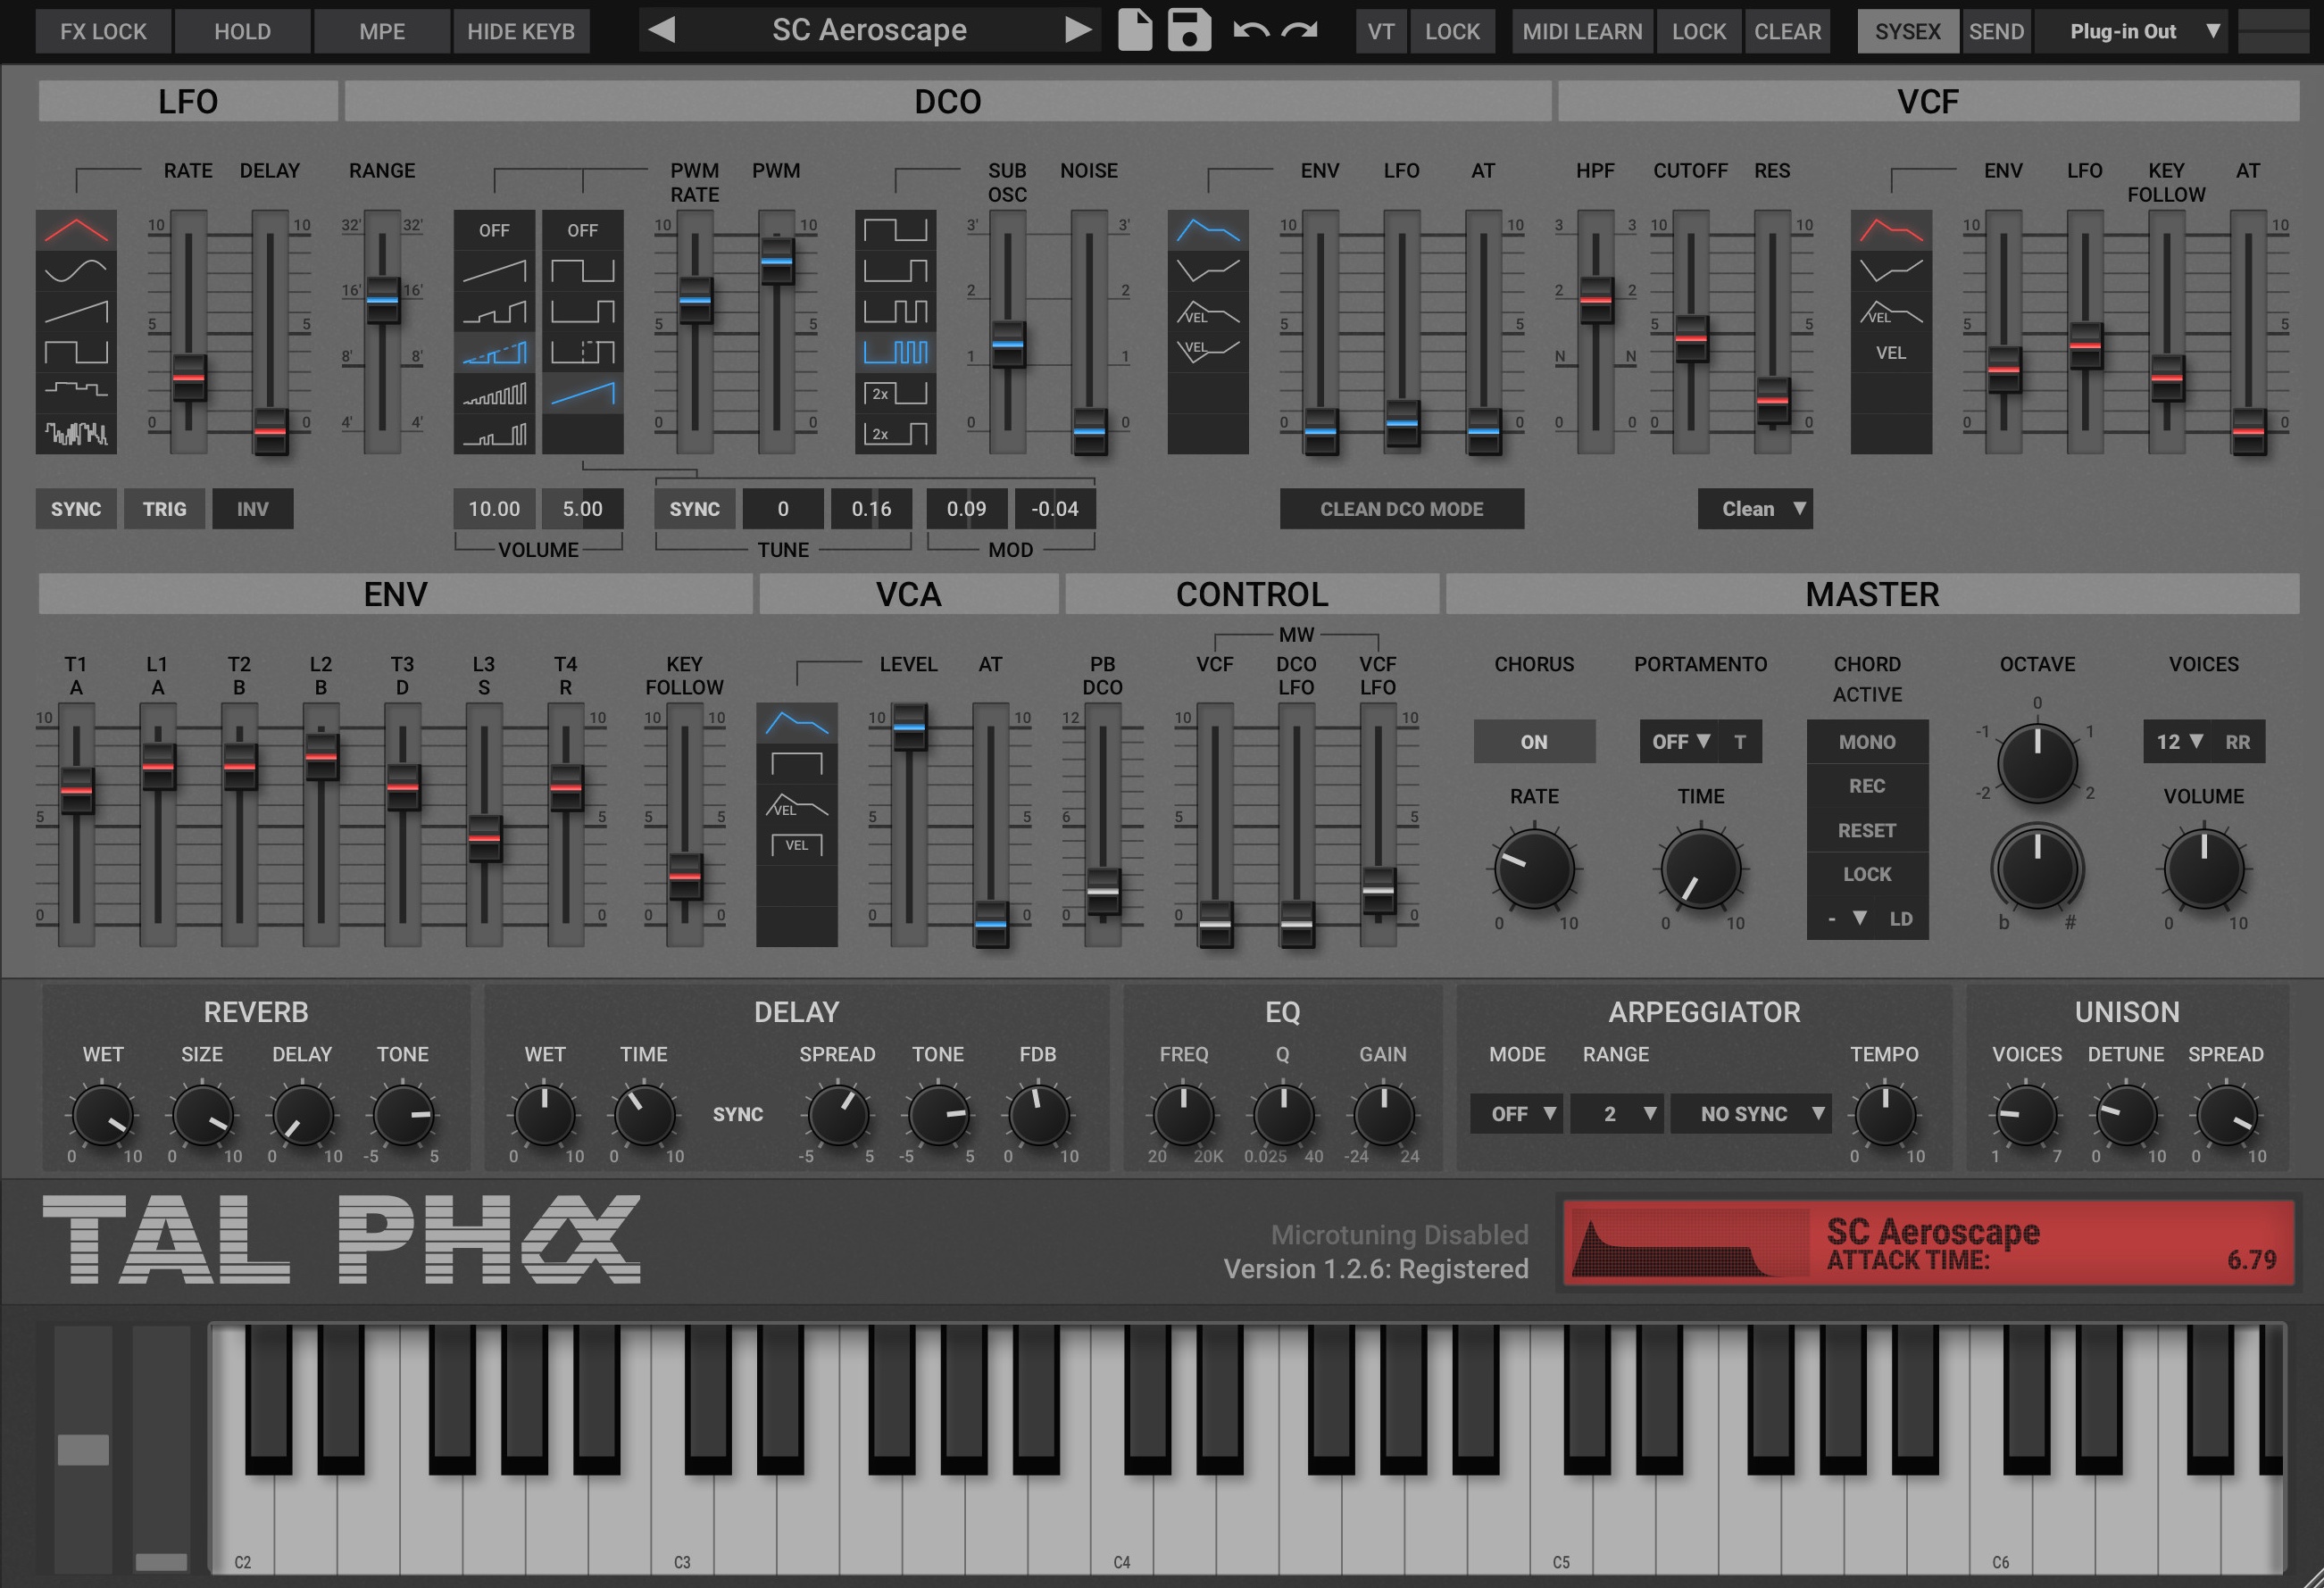This screenshot has height=1588, width=2324.
Task: Click the HIDE KEYB button
Action: (x=521, y=30)
